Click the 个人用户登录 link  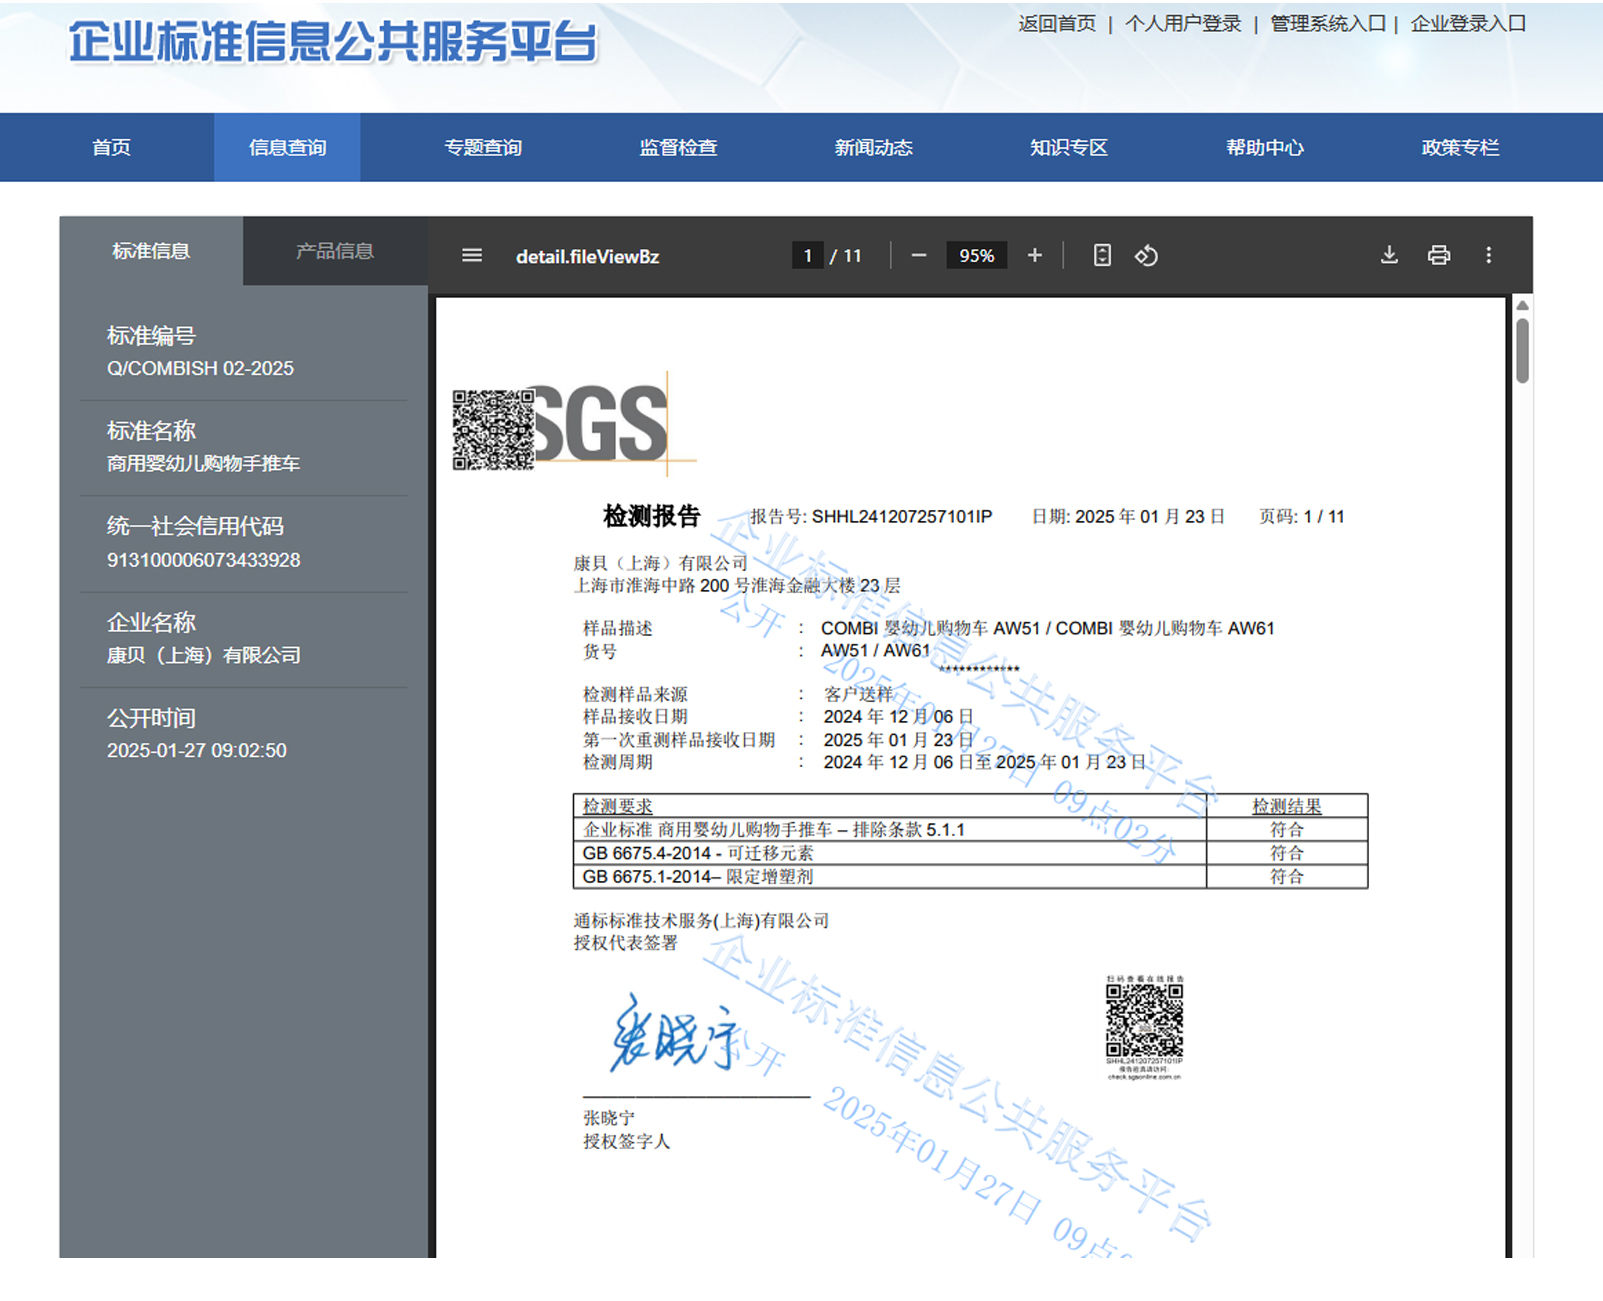[x=1182, y=24]
